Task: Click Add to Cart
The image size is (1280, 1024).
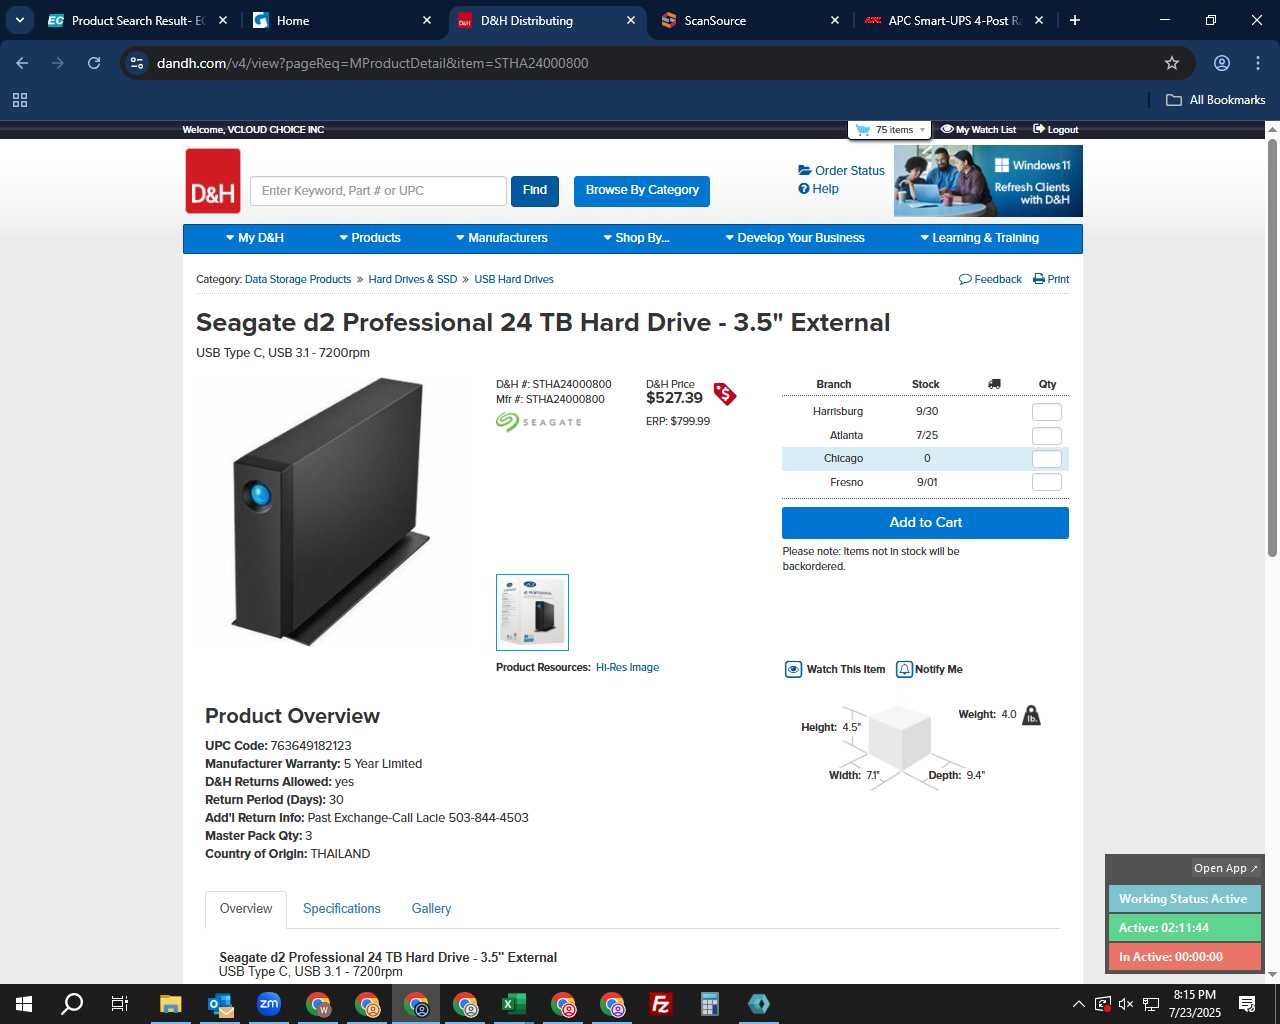Action: tap(925, 523)
